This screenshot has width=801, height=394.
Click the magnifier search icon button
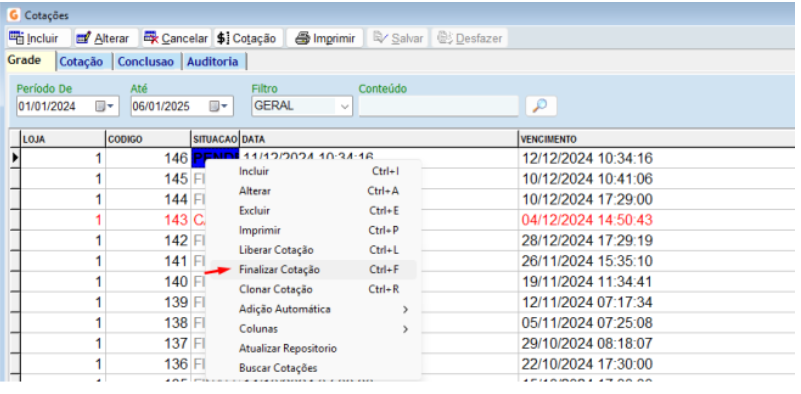pyautogui.click(x=540, y=106)
